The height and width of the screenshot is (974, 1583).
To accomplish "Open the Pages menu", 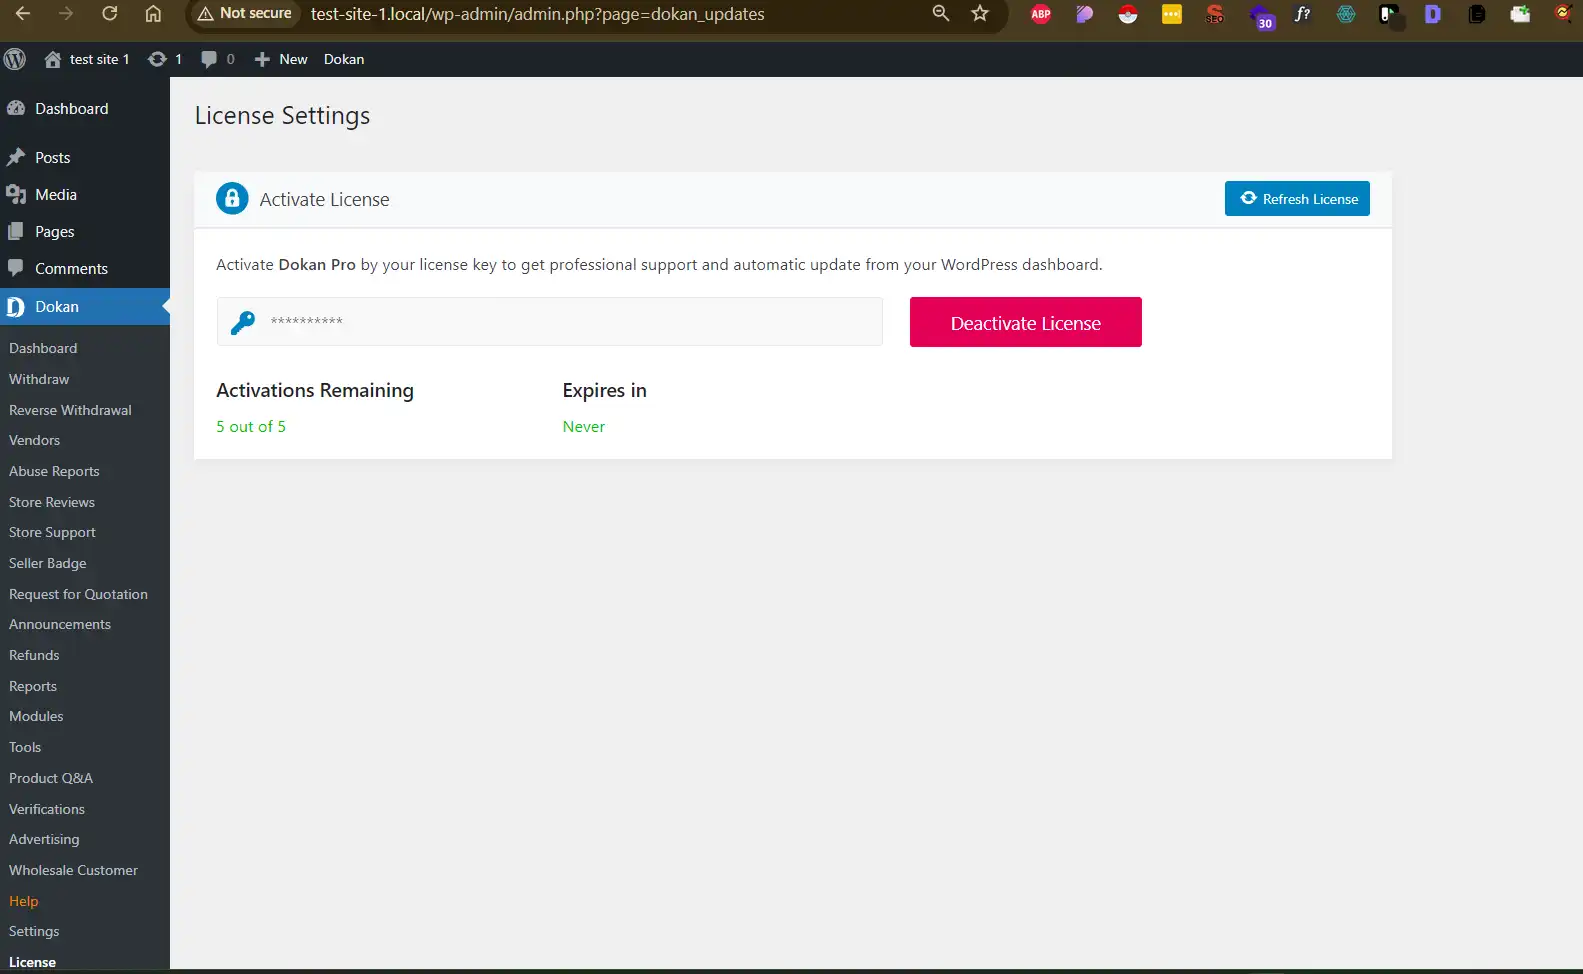I will [85, 231].
